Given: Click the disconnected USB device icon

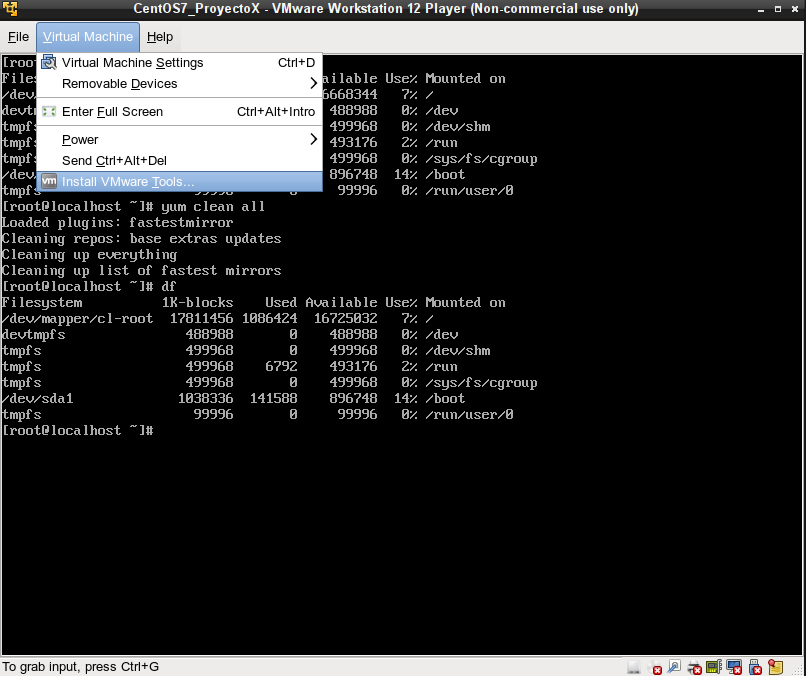Looking at the screenshot, I should point(755,667).
